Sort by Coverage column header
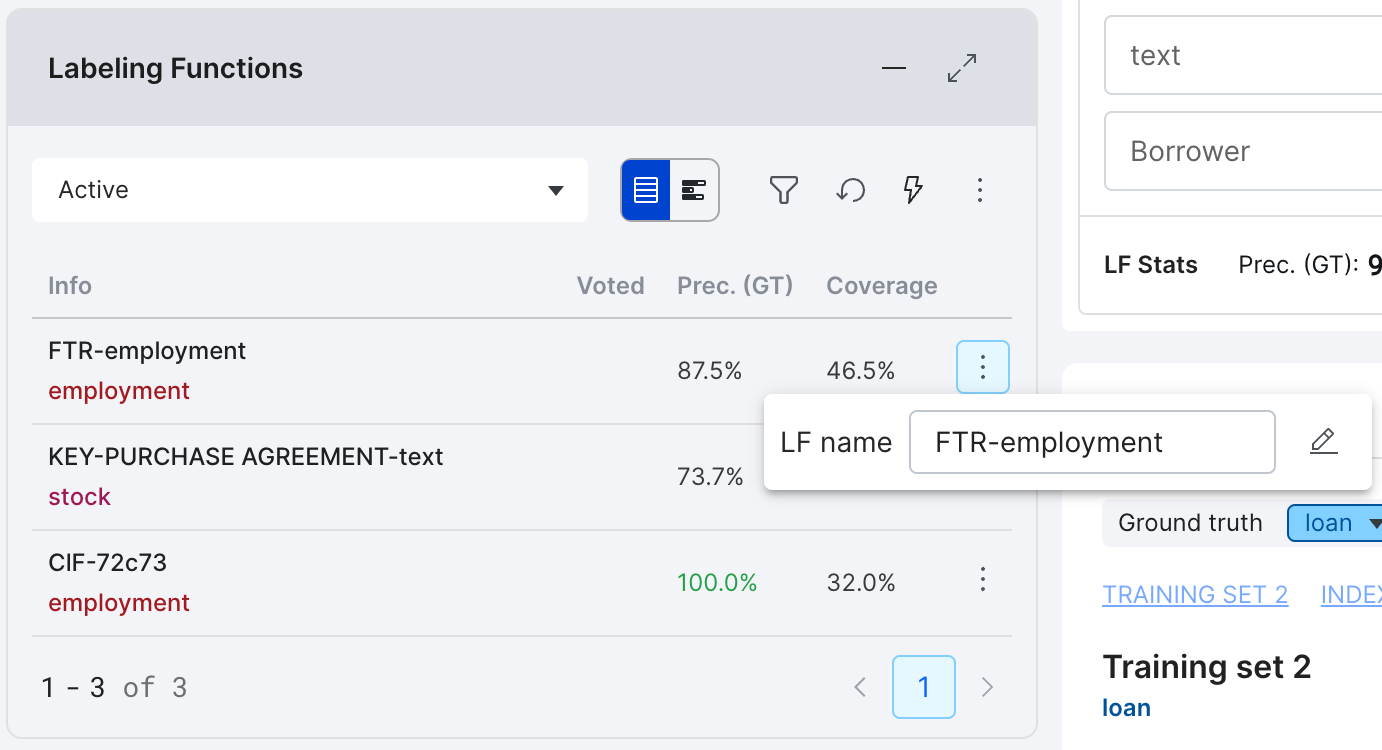The image size is (1382, 750). [882, 286]
